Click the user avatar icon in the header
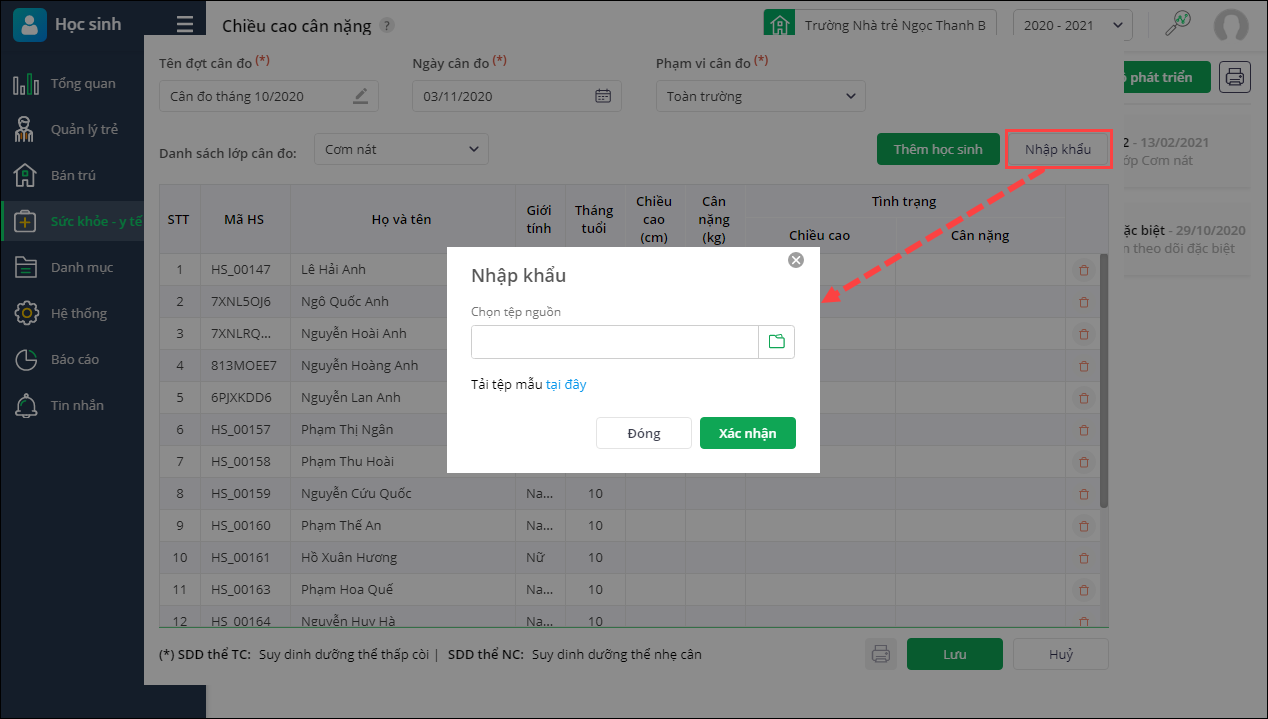1268x719 pixels. click(1230, 25)
